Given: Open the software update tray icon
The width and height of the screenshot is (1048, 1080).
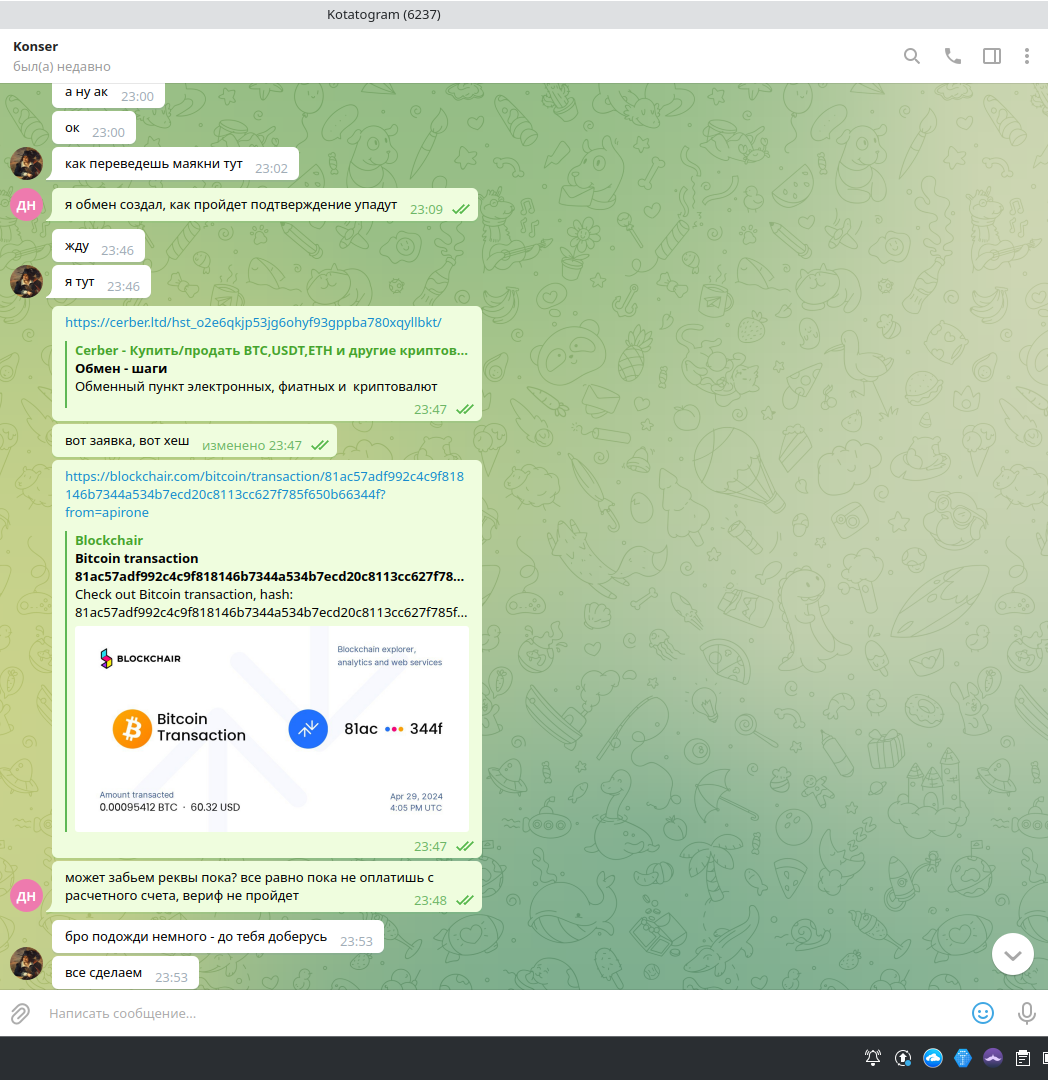Looking at the screenshot, I should 903,1057.
